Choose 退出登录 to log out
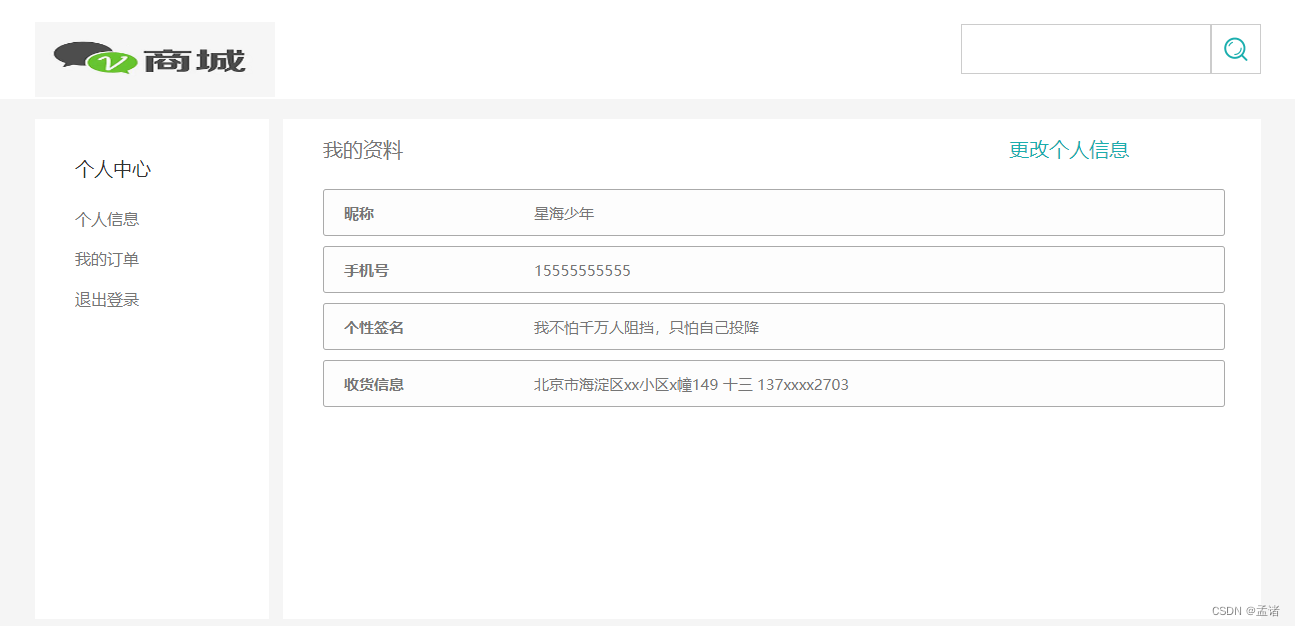The width and height of the screenshot is (1295, 626). pyautogui.click(x=107, y=300)
